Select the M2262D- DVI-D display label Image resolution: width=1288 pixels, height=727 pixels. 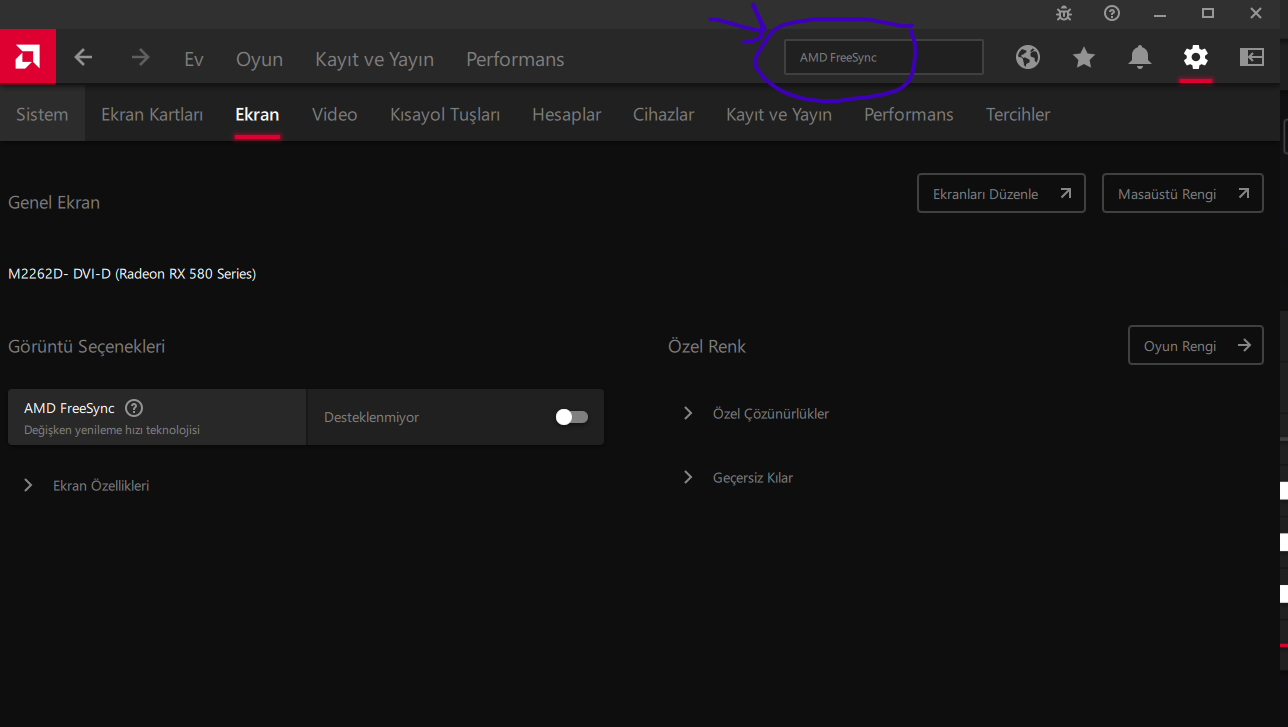tap(132, 273)
